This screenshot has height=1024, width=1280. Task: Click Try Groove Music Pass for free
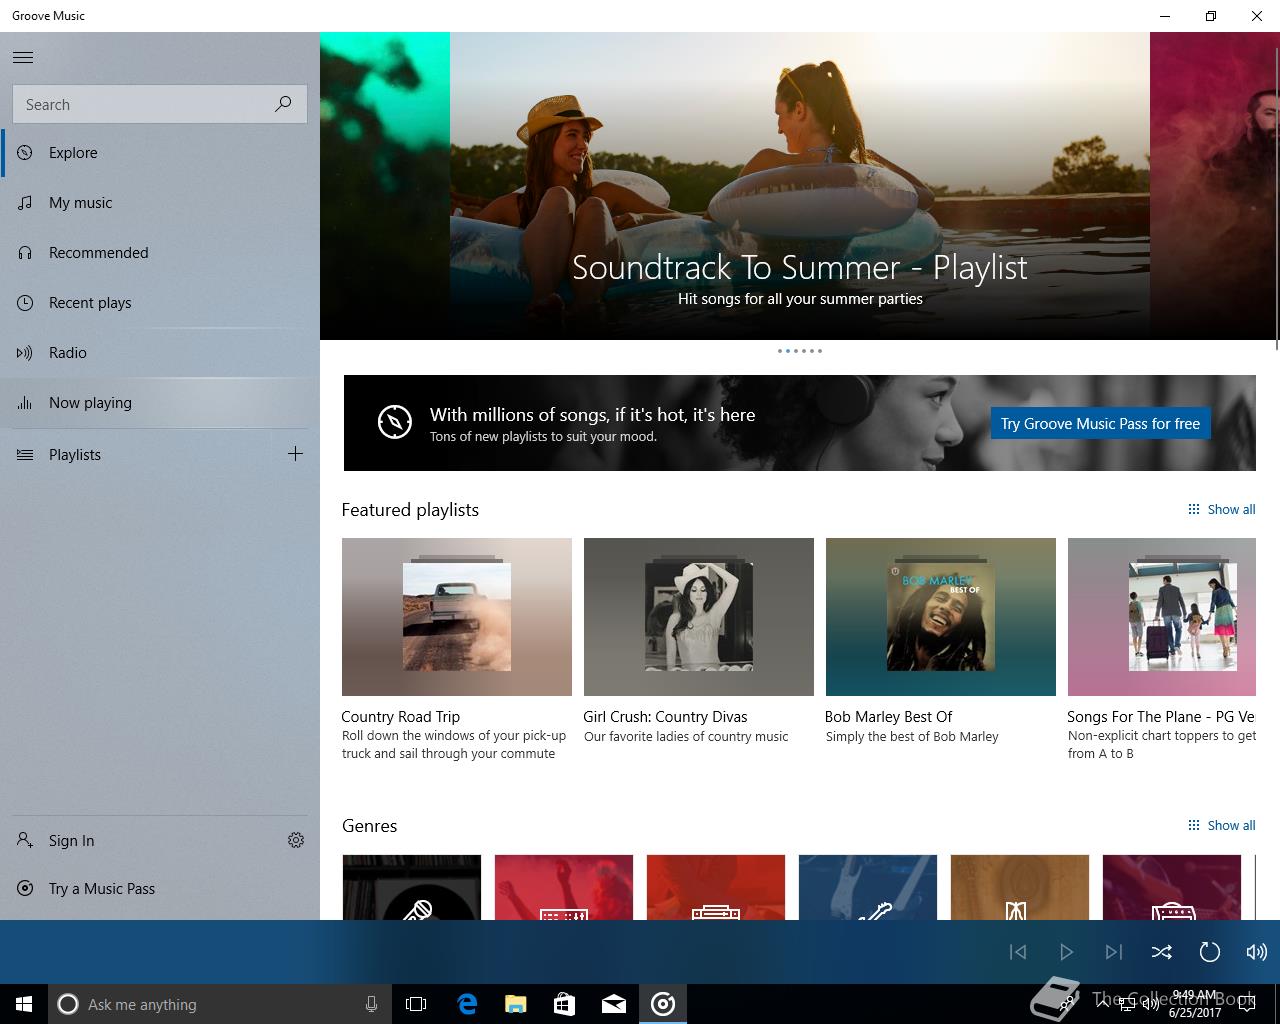(1100, 424)
